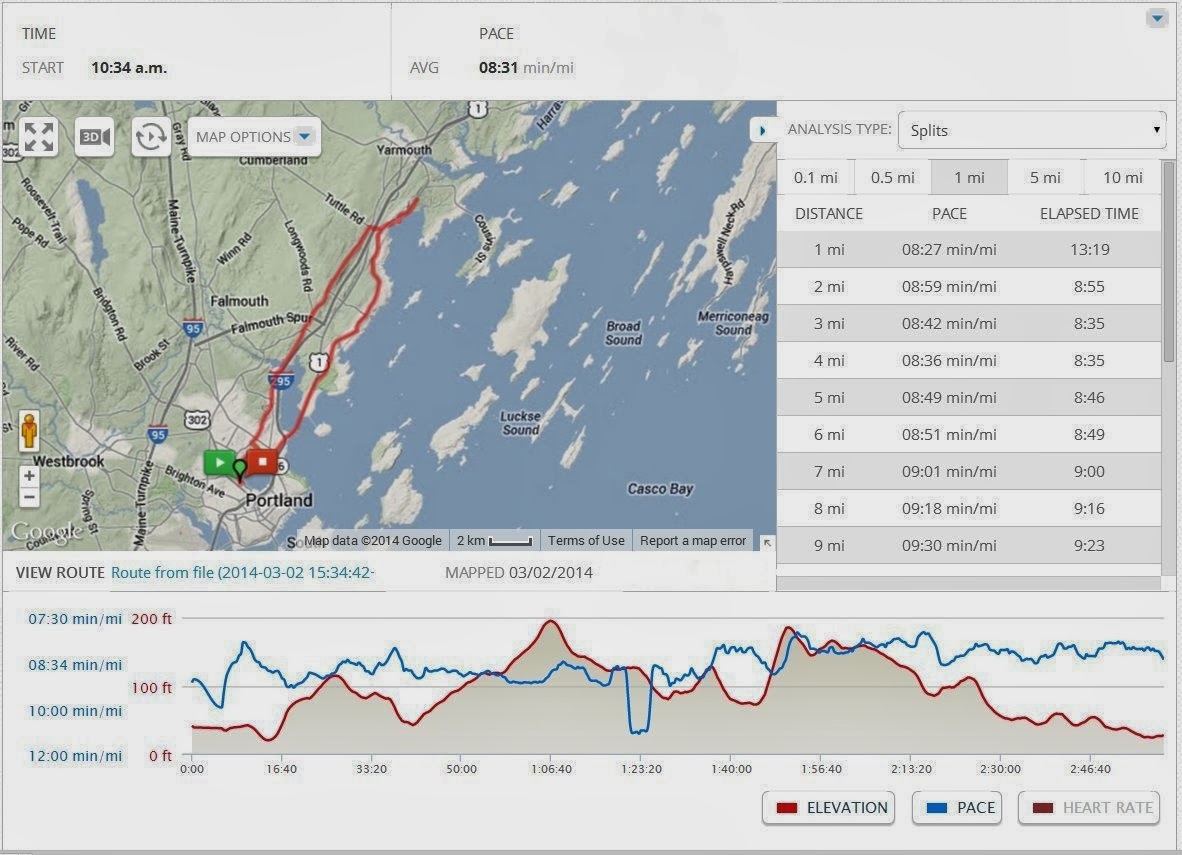Click the red stop marker on map
1182x855 pixels.
point(262,461)
